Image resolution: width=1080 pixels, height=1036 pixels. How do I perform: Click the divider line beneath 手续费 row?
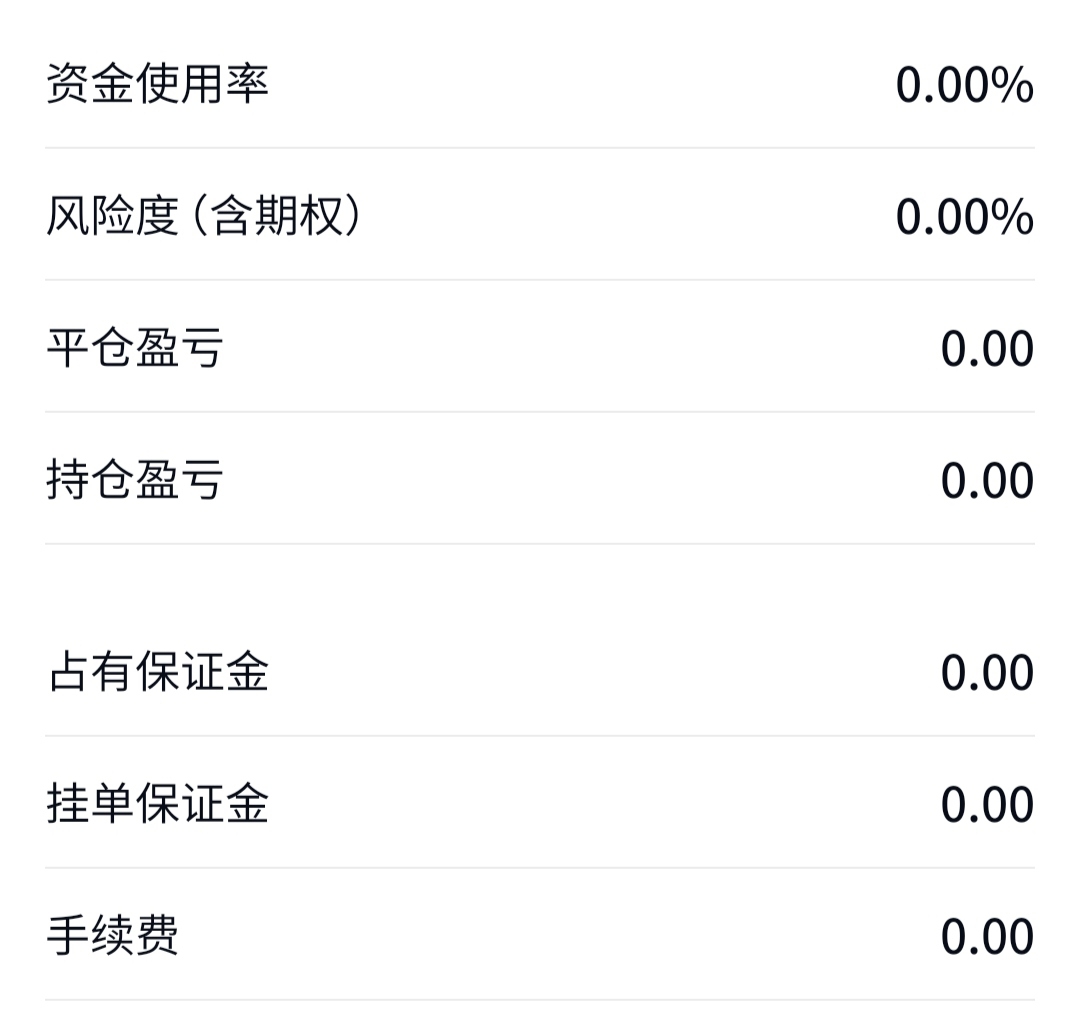[x=540, y=999]
